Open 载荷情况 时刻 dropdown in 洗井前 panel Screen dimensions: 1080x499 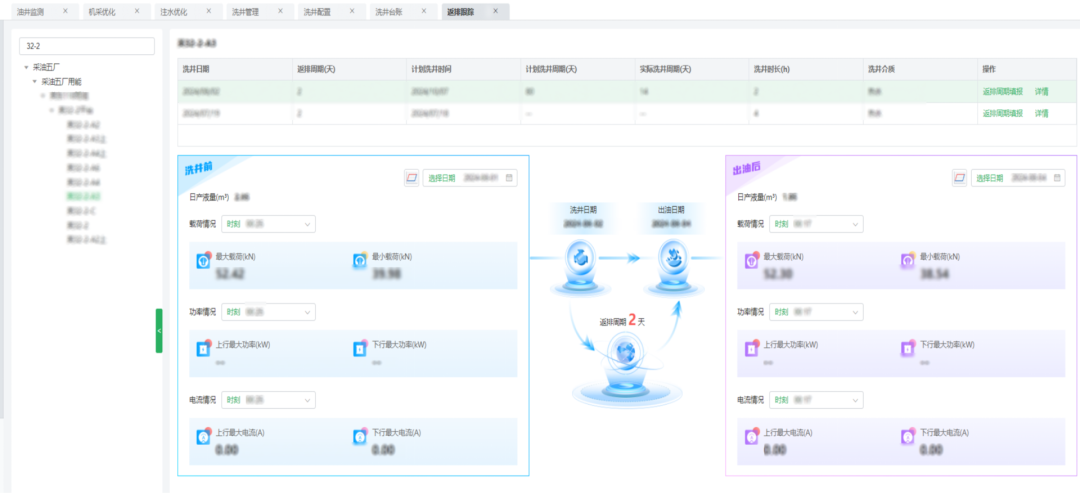[x=267, y=224]
